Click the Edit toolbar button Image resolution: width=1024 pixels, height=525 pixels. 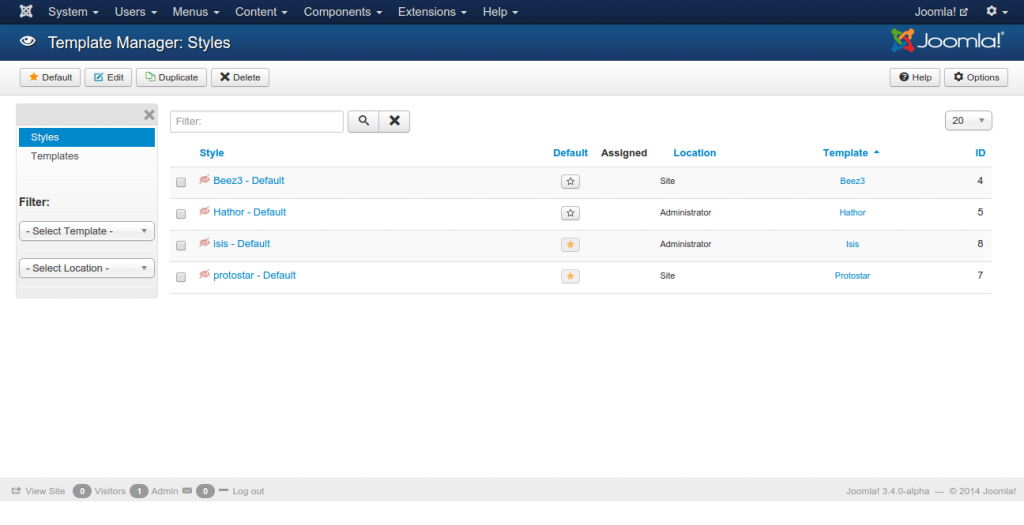point(108,77)
